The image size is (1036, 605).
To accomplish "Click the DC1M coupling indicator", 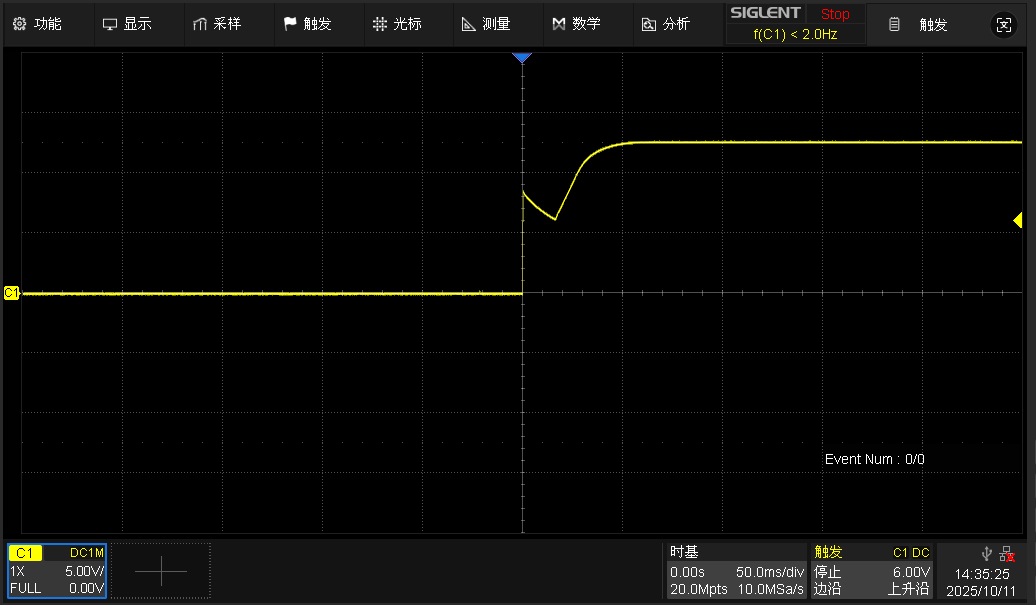I will [x=87, y=553].
